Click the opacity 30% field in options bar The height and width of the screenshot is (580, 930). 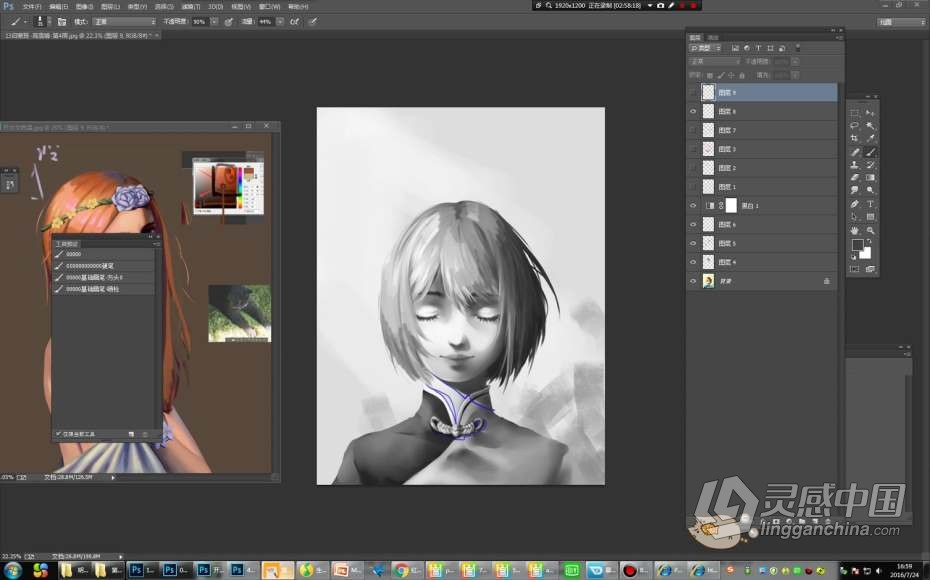pos(200,22)
